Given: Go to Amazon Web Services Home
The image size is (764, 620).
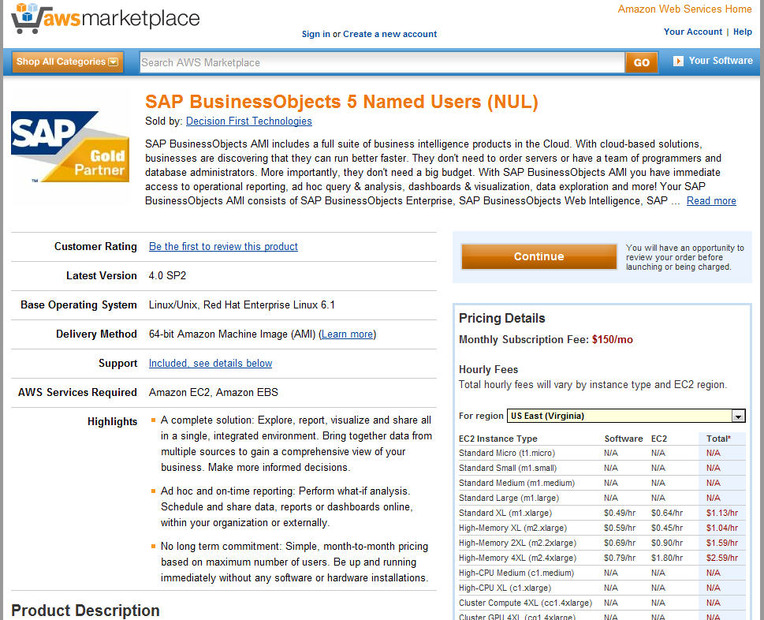Looking at the screenshot, I should tap(685, 9).
